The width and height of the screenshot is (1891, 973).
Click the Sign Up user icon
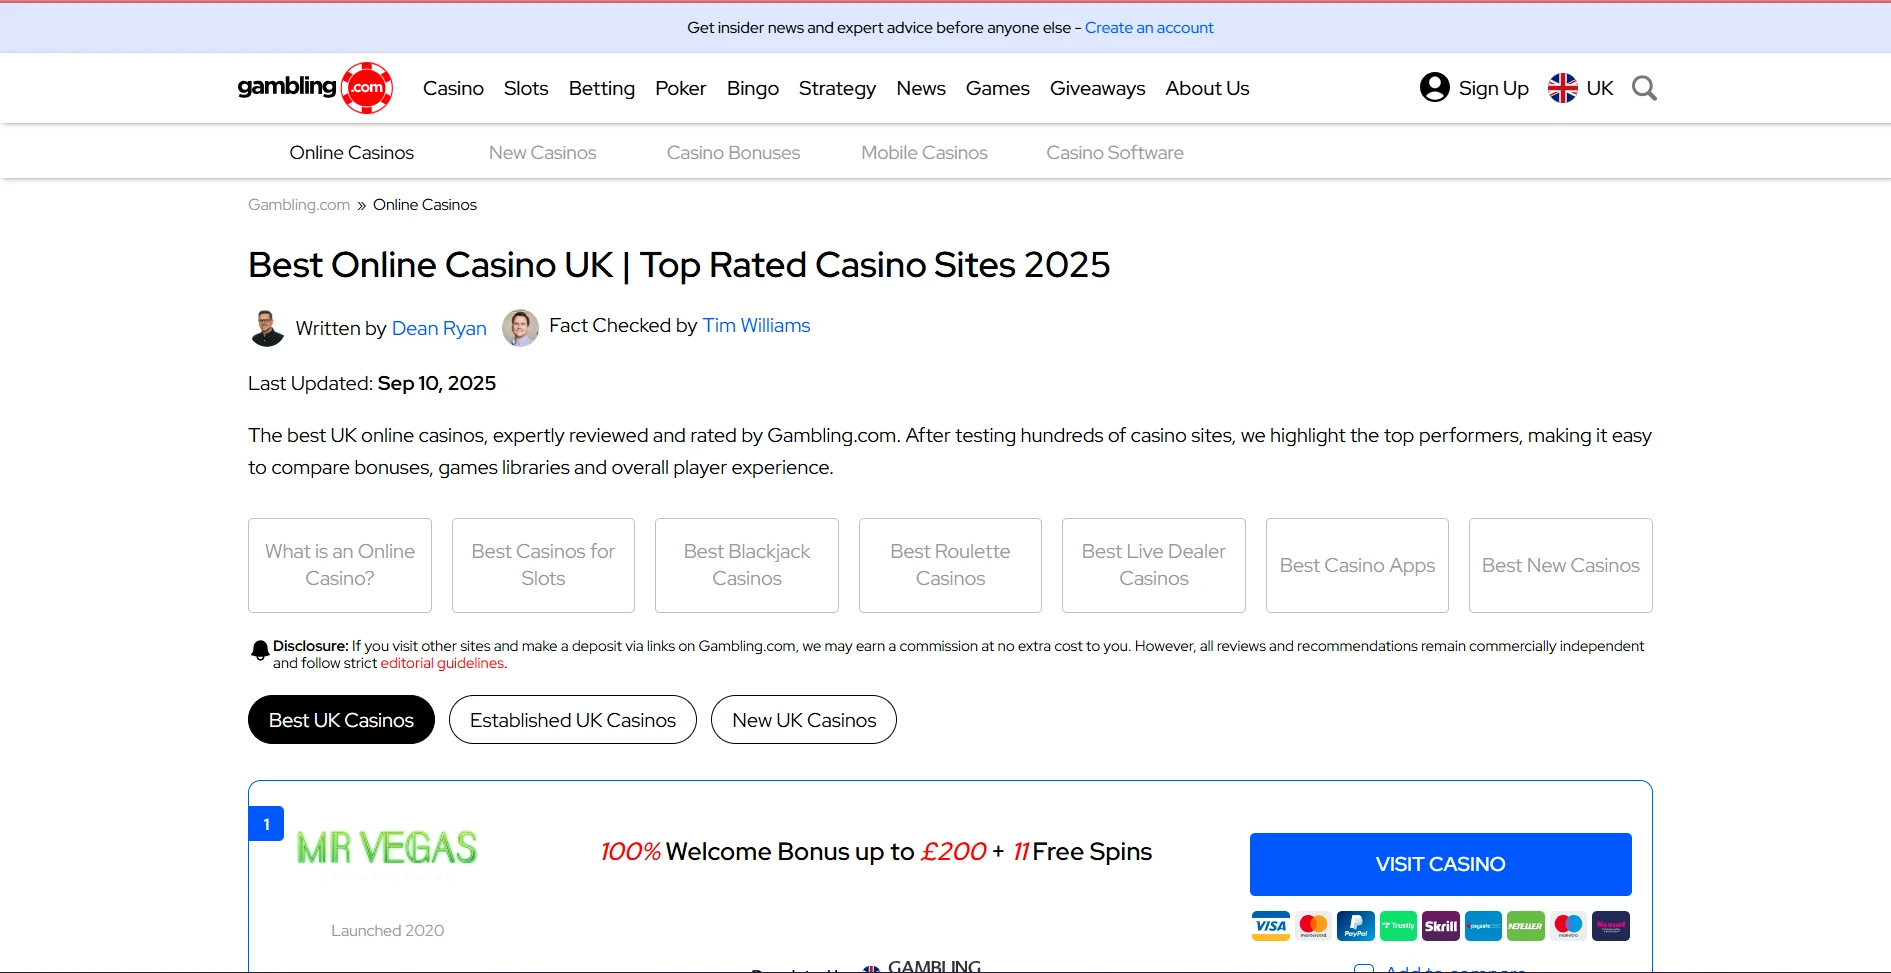coord(1435,88)
